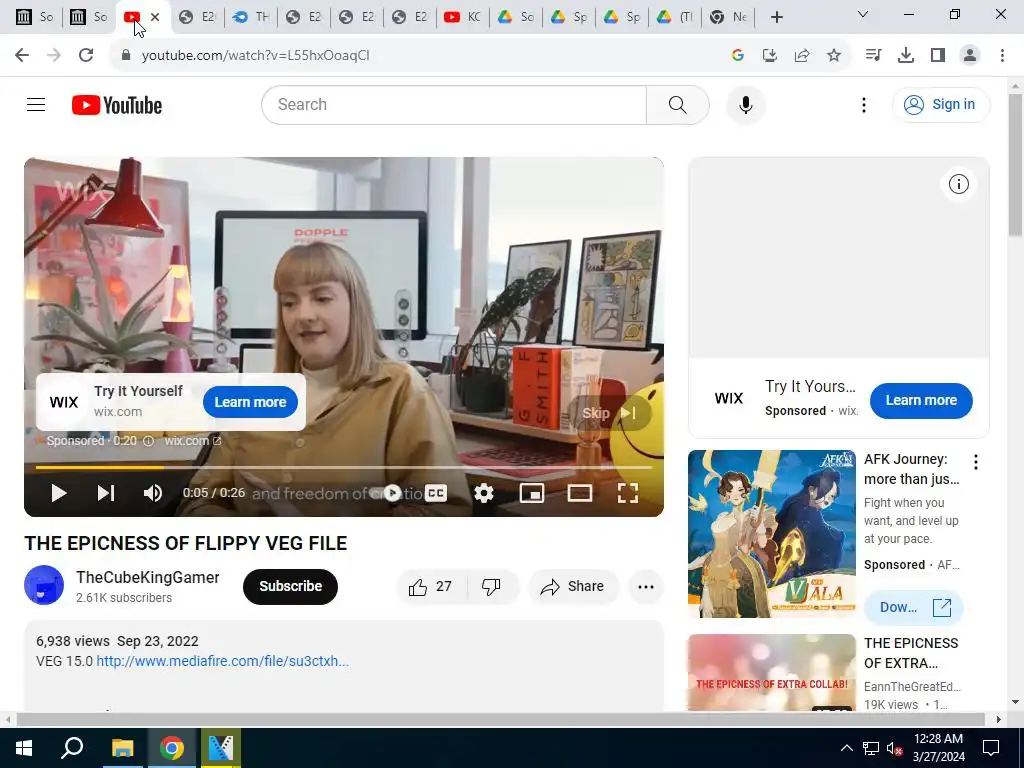Open the mediafire link in description

coord(223,661)
